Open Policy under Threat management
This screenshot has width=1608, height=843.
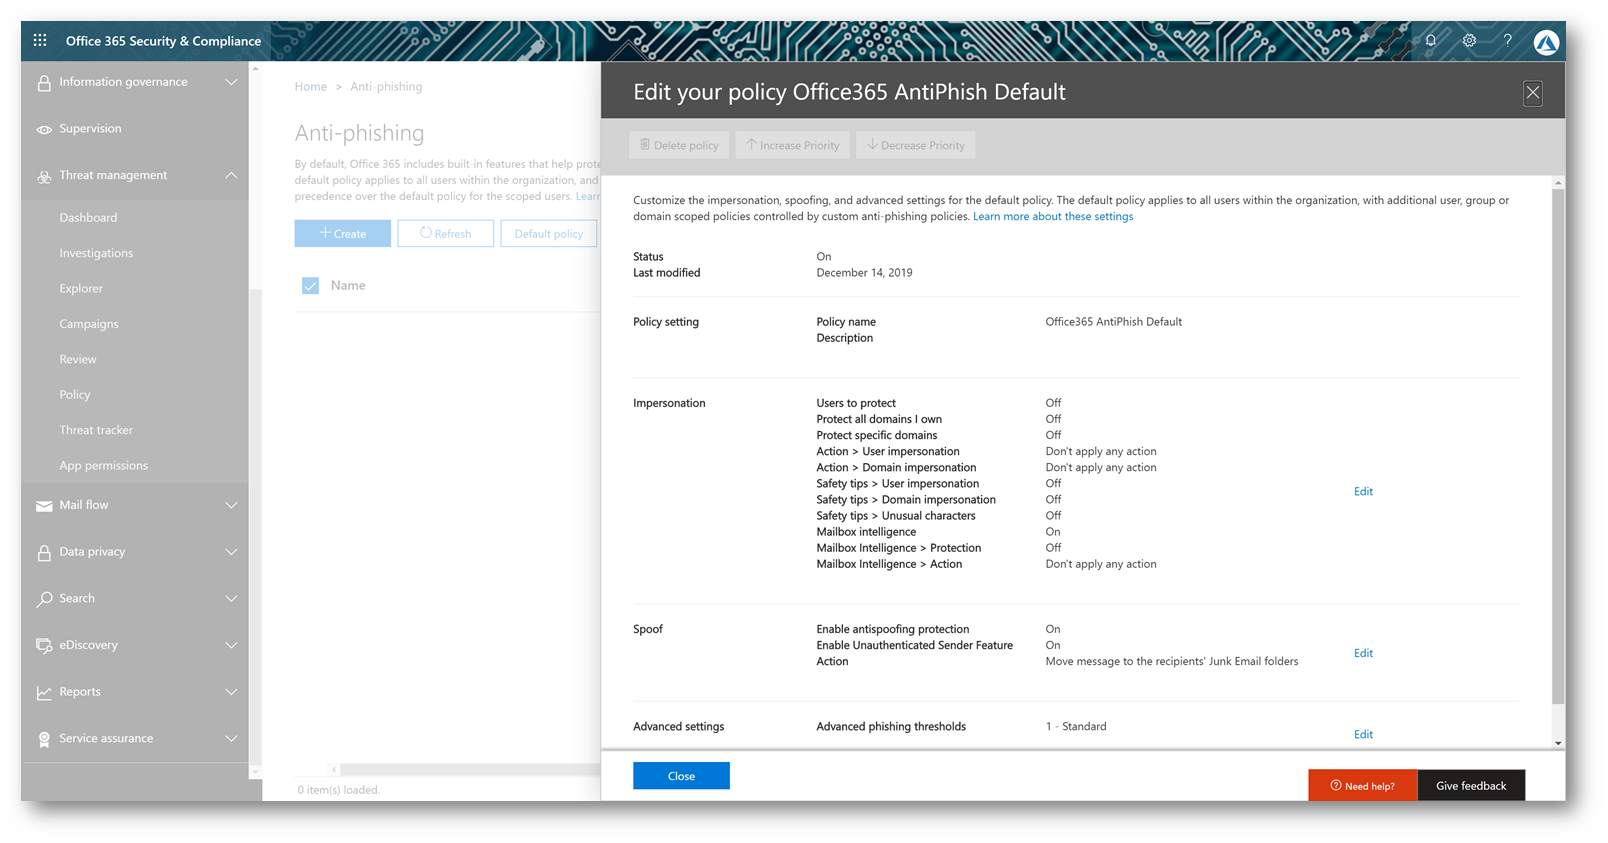(x=75, y=395)
